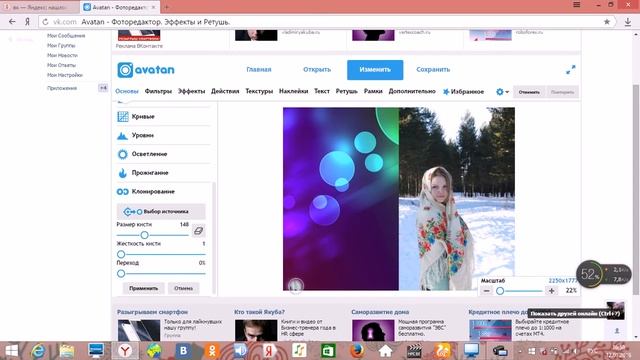
Task: Switch to the Рамки section
Action: pos(373,91)
